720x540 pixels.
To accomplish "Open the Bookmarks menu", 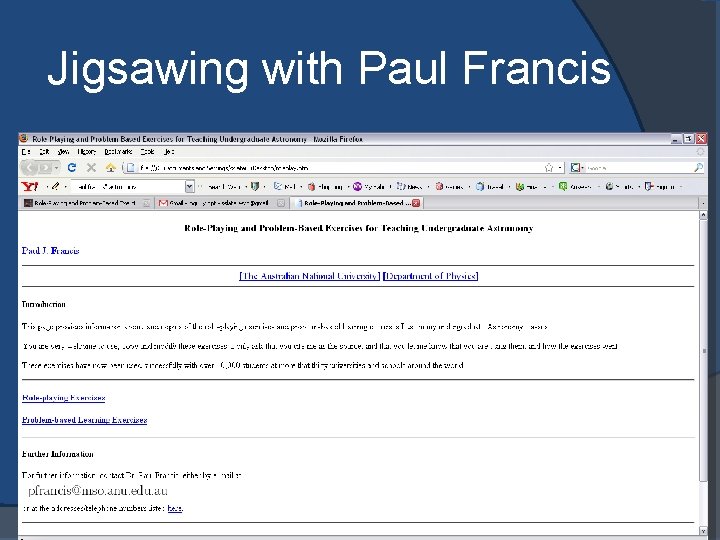I will (x=118, y=152).
